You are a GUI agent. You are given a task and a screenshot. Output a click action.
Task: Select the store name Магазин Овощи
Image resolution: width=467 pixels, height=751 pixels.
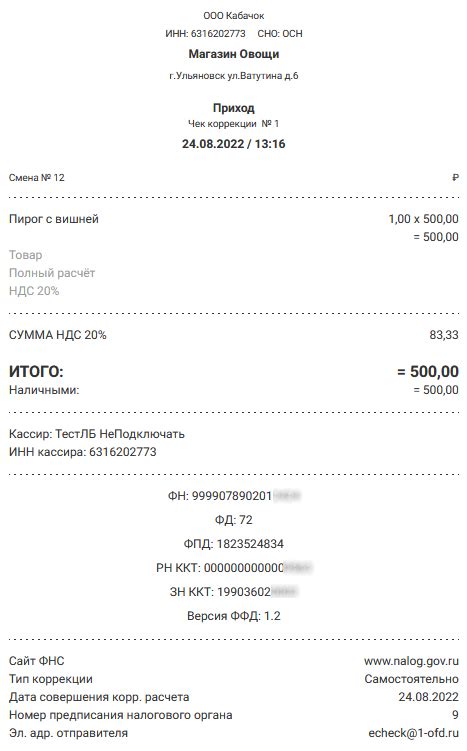click(x=234, y=54)
